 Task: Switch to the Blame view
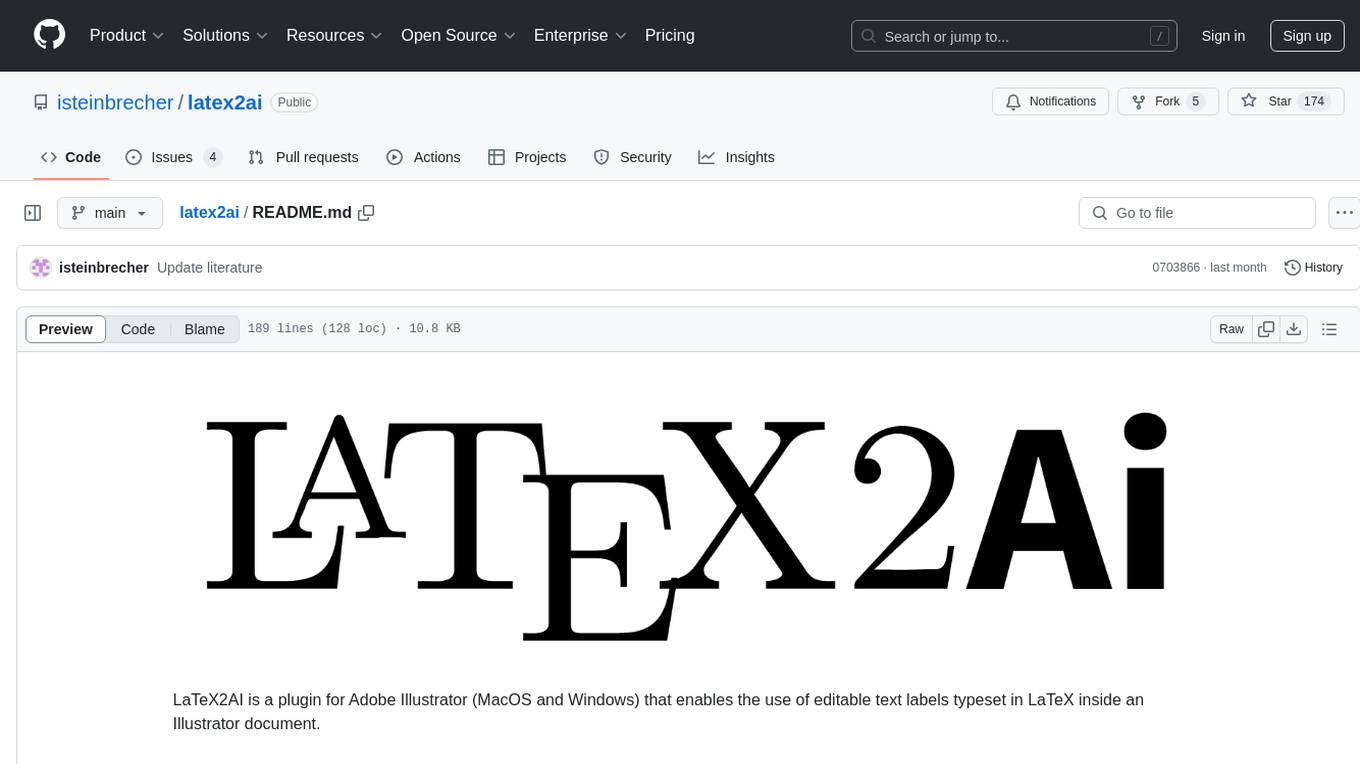coord(205,329)
